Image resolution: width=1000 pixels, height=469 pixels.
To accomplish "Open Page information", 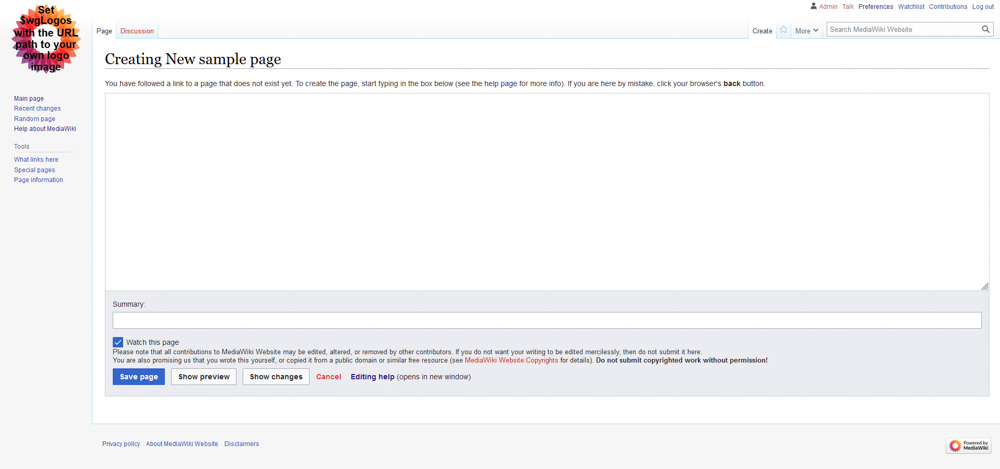I will pos(38,180).
